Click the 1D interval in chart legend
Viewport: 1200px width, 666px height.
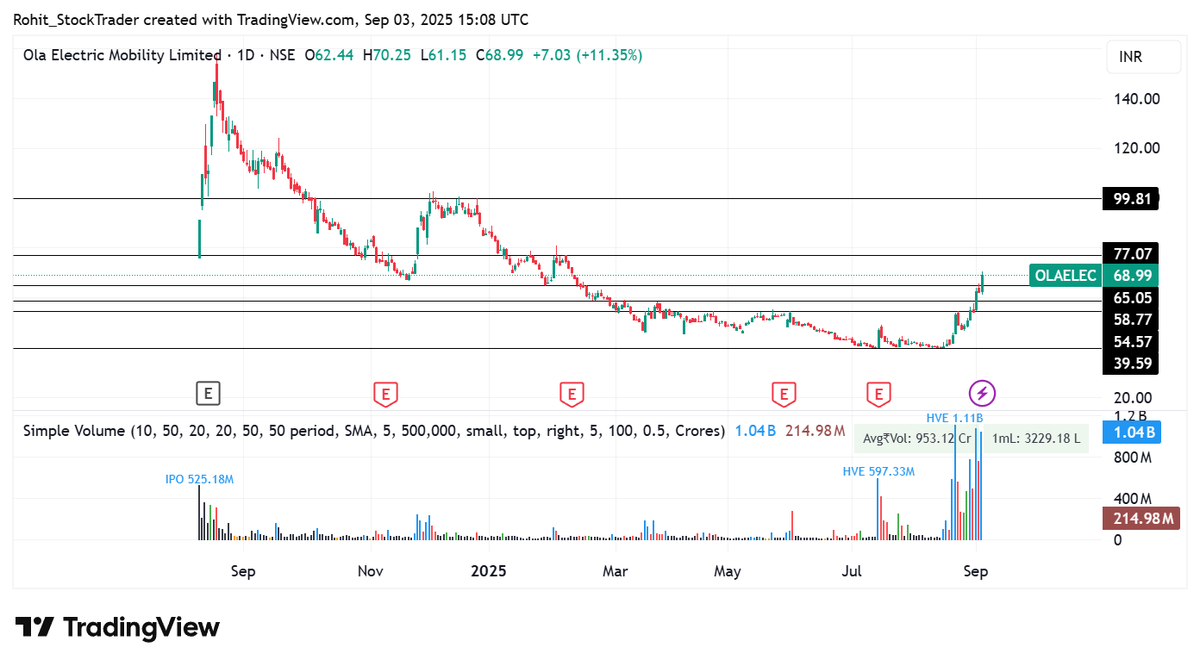244,55
